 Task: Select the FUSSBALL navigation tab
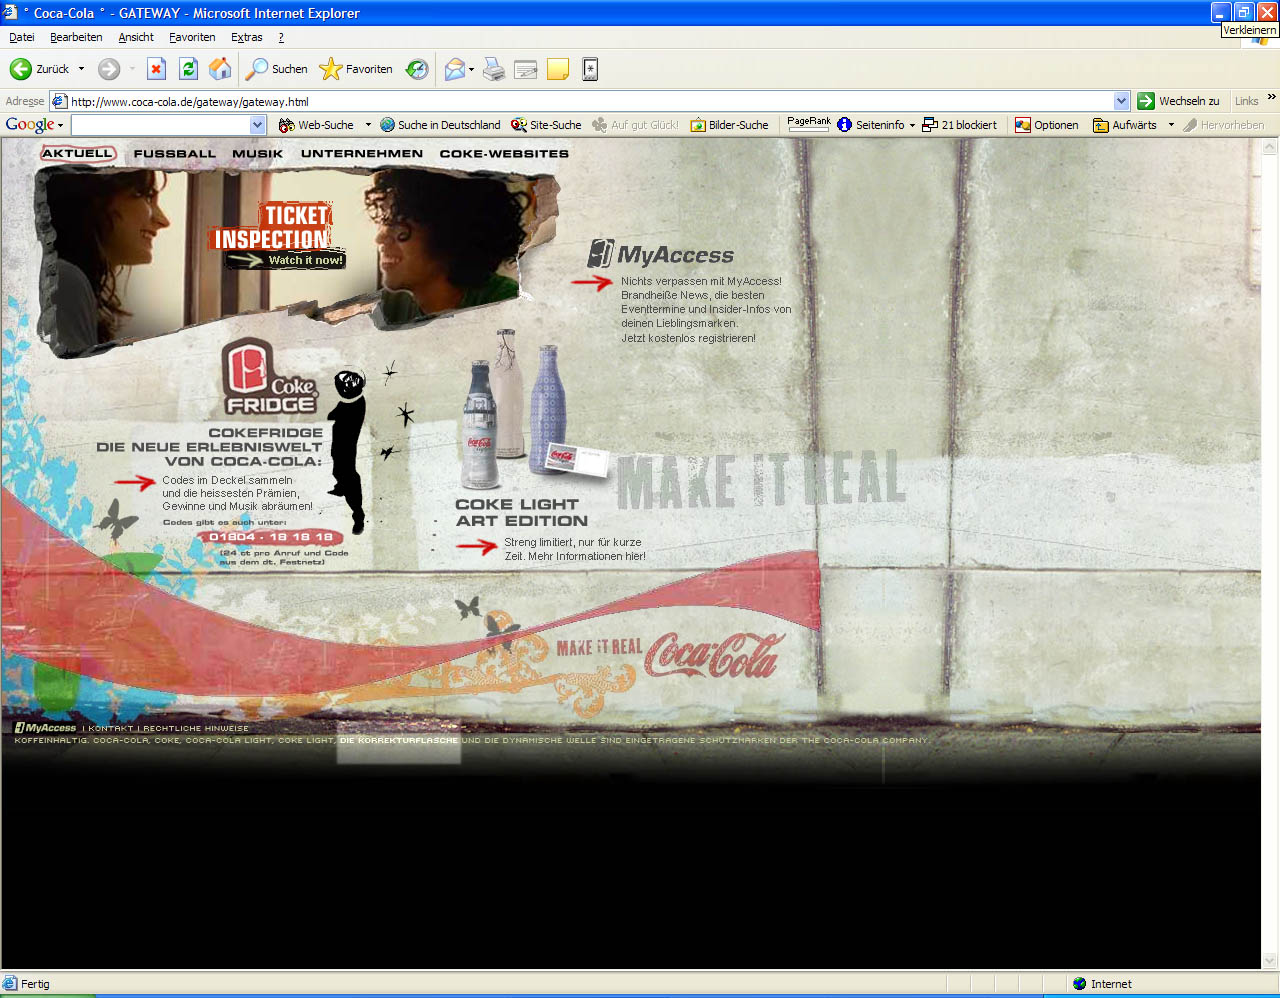[x=175, y=154]
